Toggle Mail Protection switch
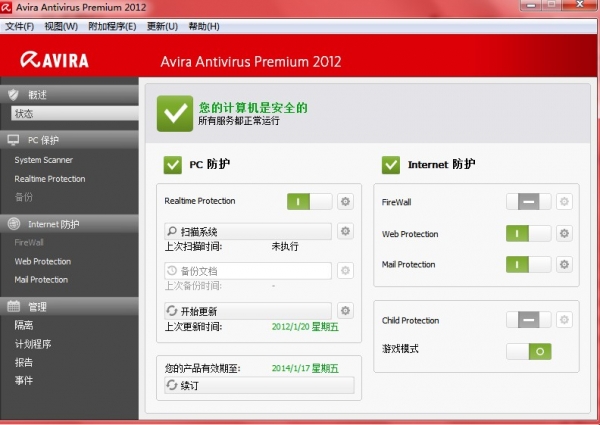 528,264
